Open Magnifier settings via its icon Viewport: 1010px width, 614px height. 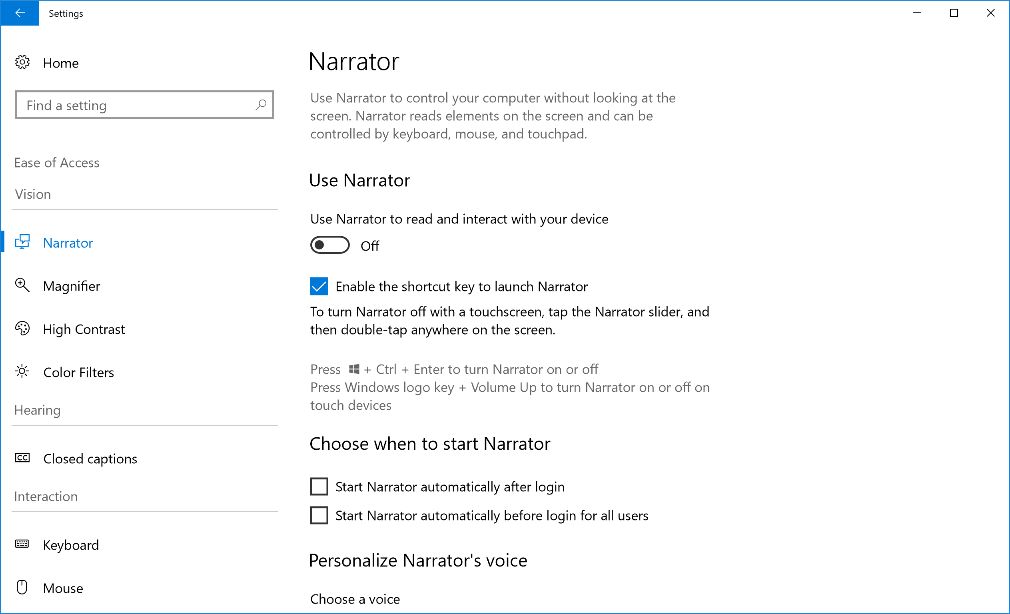[22, 286]
